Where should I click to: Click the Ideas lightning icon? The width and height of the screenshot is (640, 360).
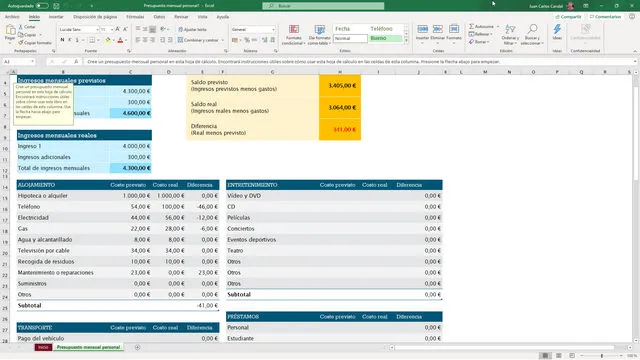557,29
